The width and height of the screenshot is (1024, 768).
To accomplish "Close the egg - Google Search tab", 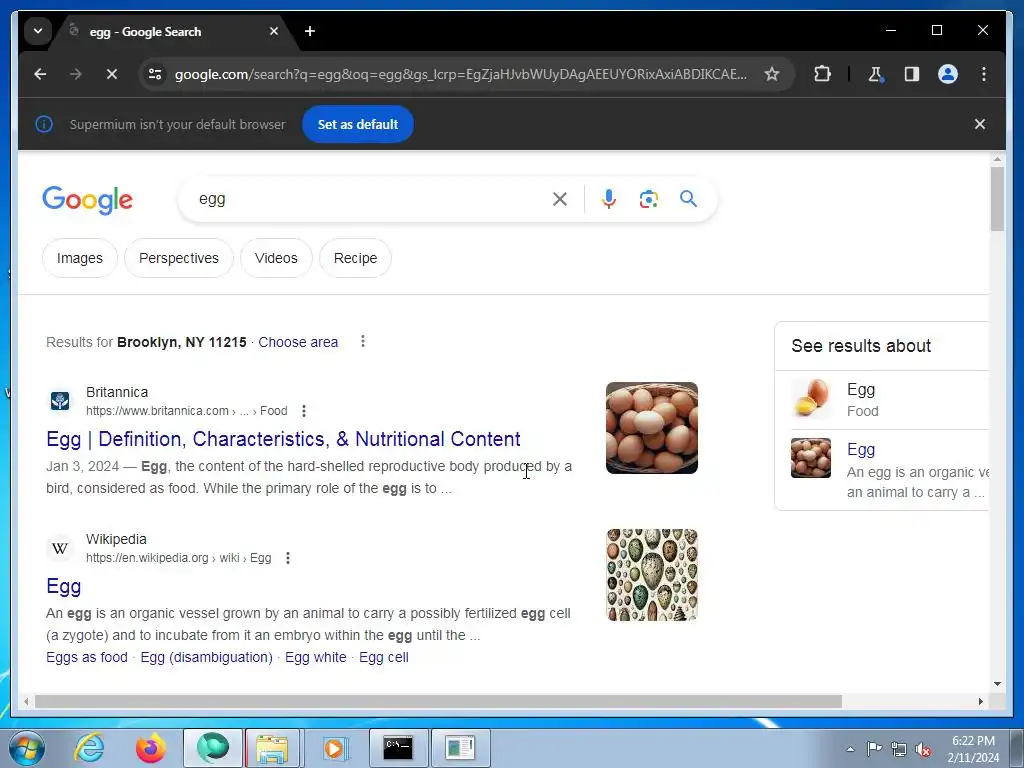I will pyautogui.click(x=274, y=31).
